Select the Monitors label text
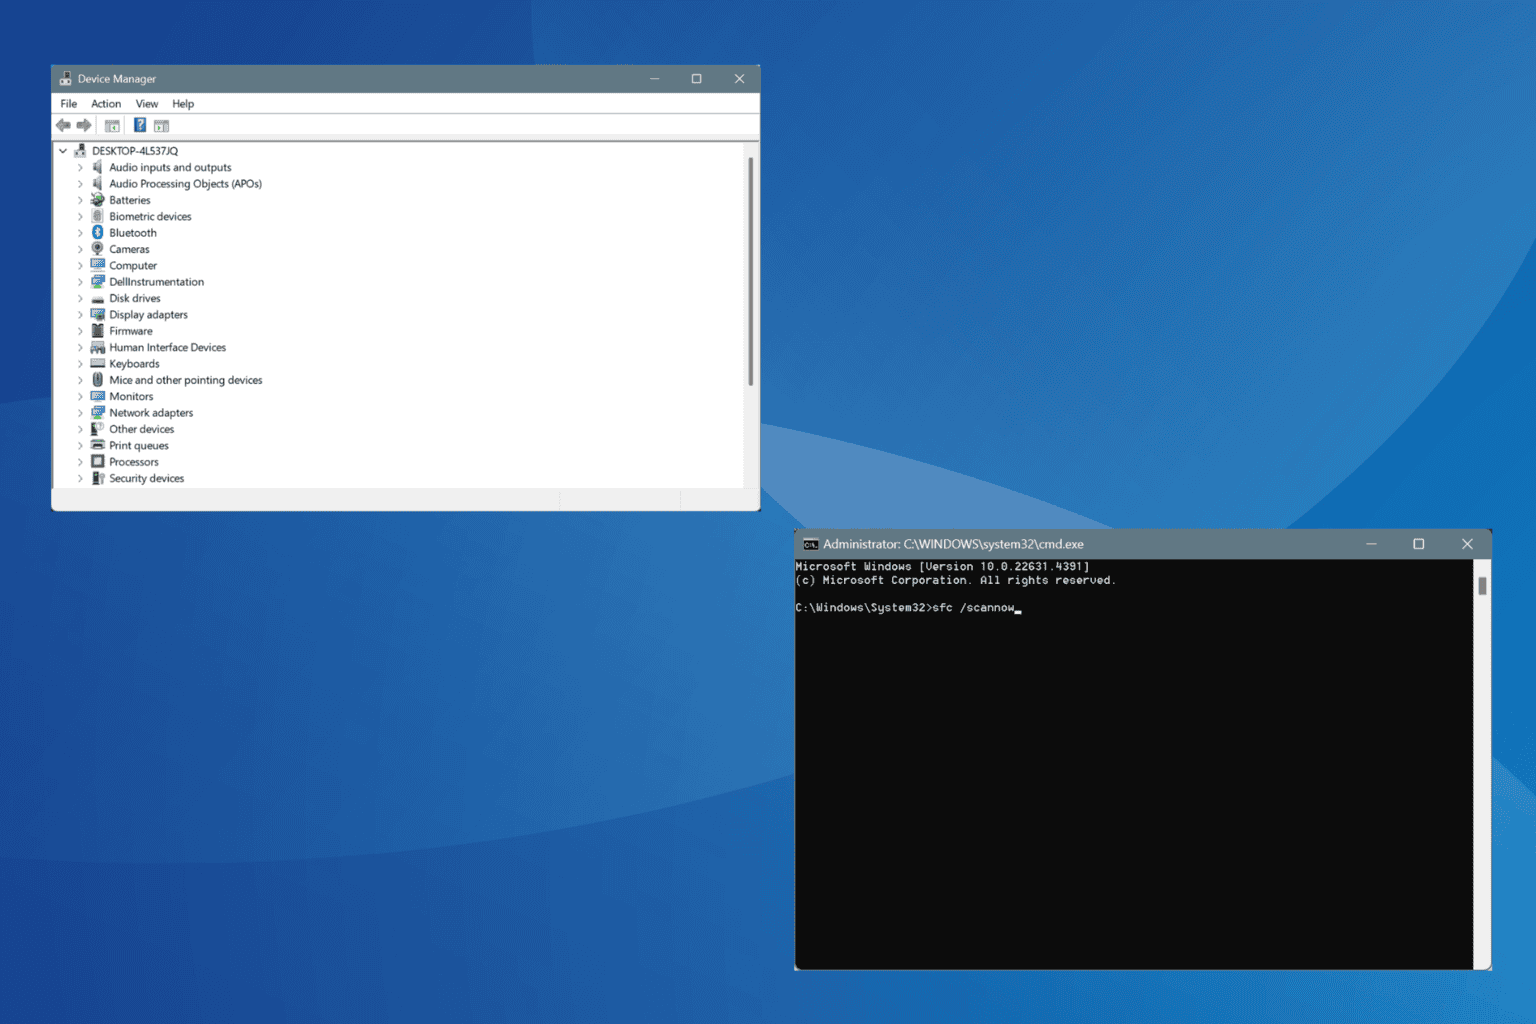 click(x=131, y=396)
